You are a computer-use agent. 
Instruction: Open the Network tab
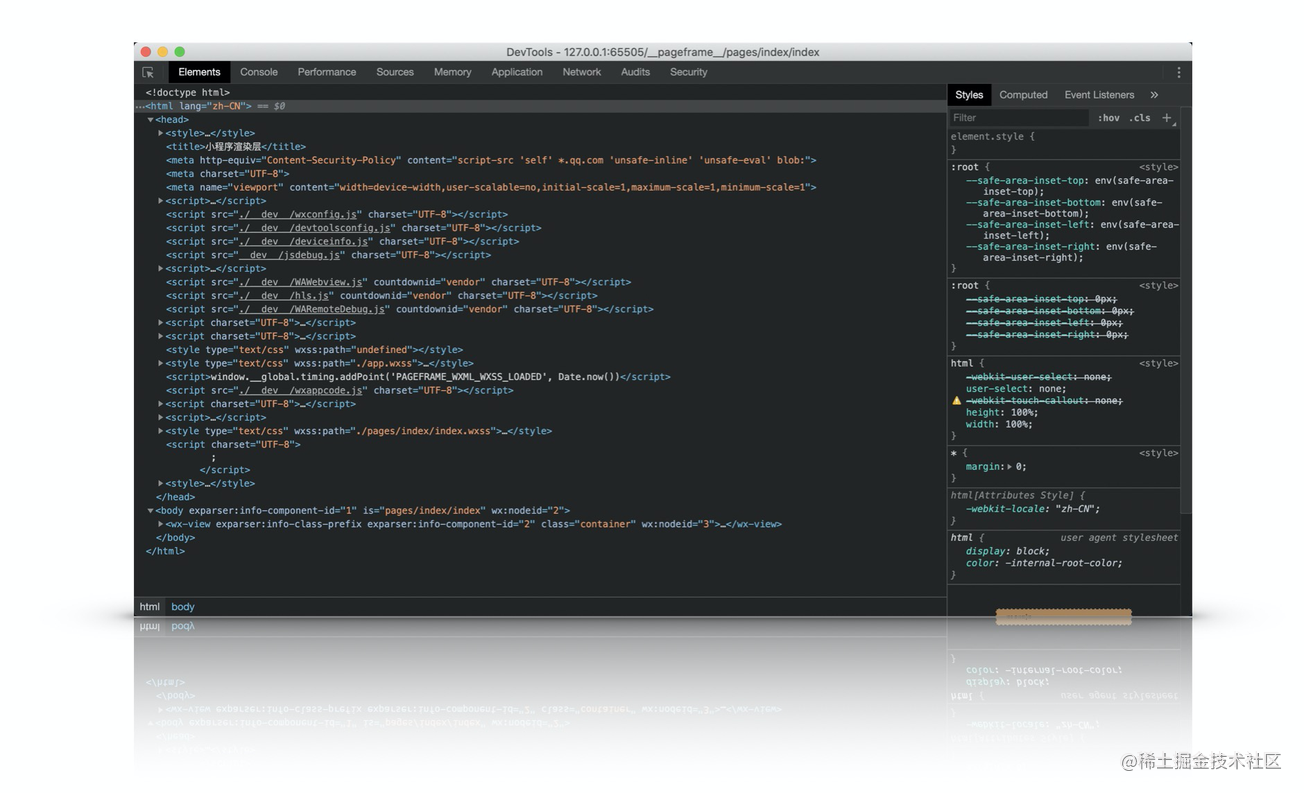click(x=581, y=72)
